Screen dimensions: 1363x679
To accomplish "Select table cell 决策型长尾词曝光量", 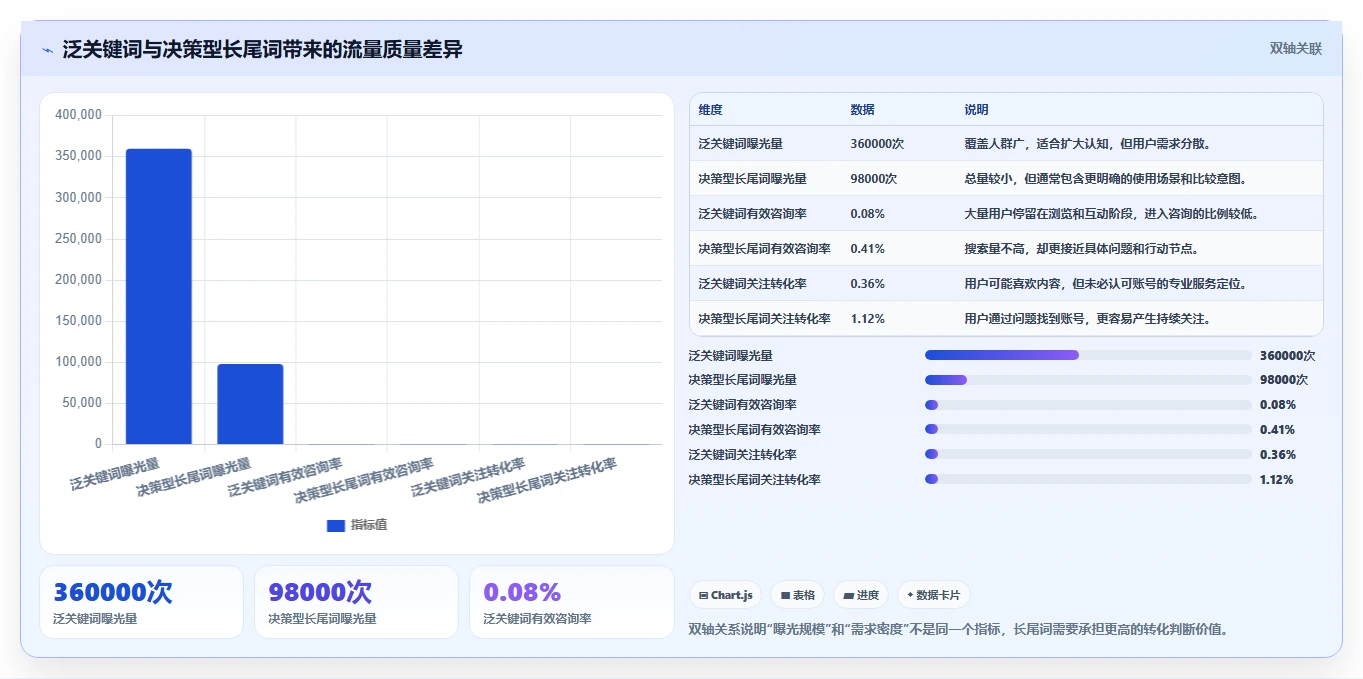I will 752,179.
